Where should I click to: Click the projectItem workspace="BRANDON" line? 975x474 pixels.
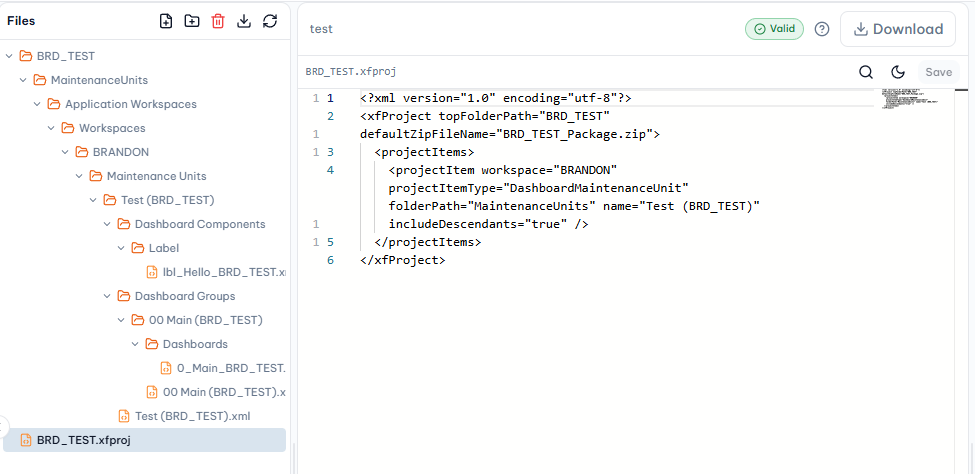pos(502,170)
